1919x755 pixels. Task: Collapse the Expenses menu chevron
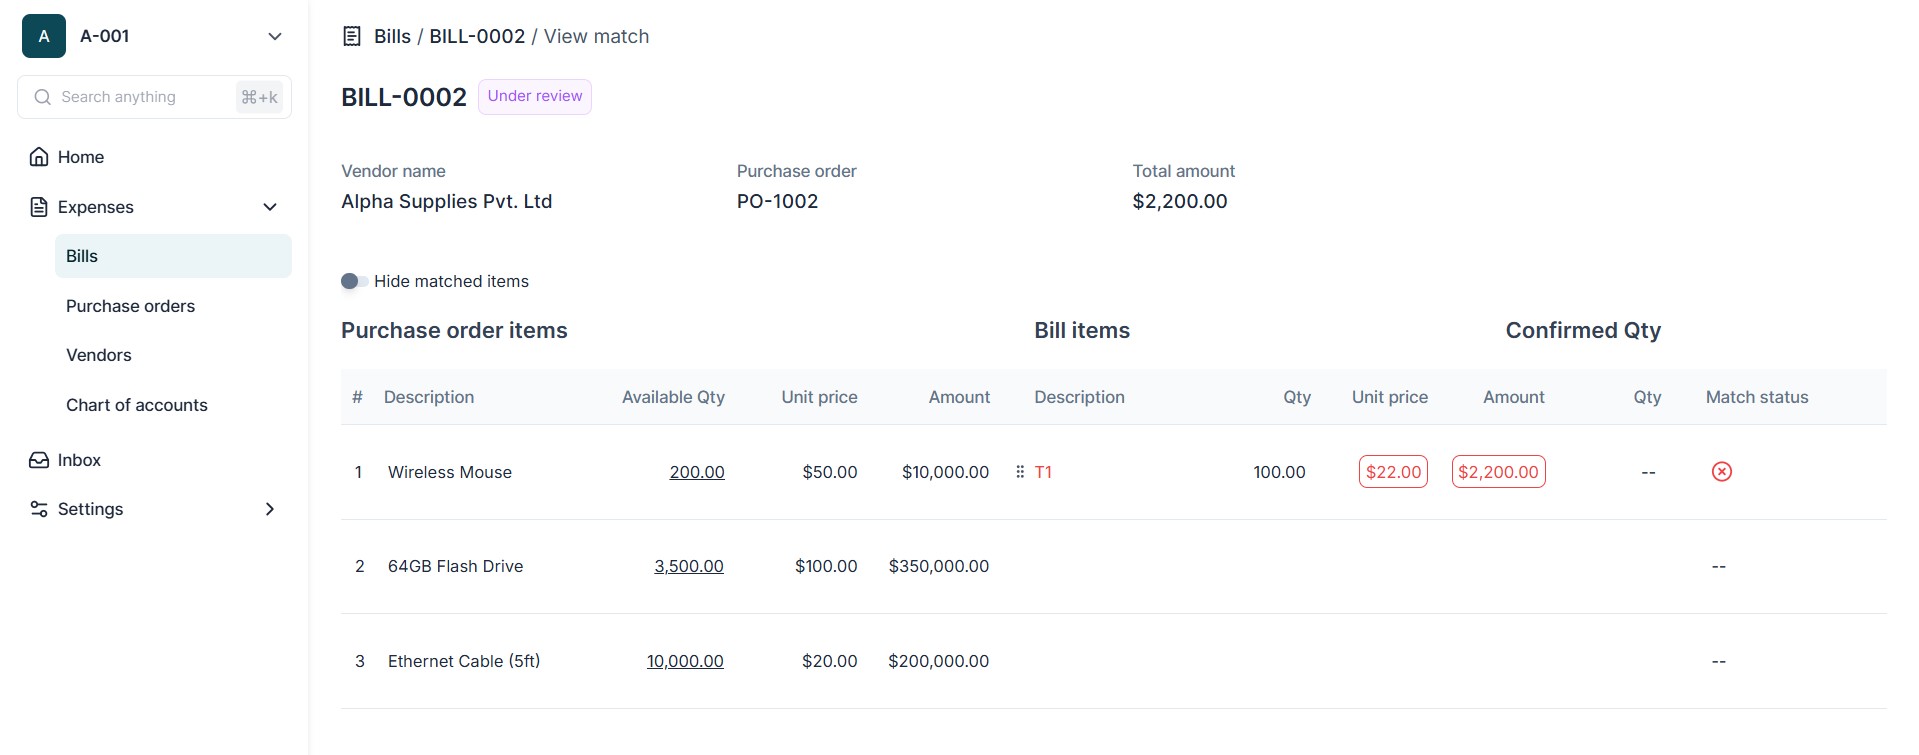click(x=270, y=207)
